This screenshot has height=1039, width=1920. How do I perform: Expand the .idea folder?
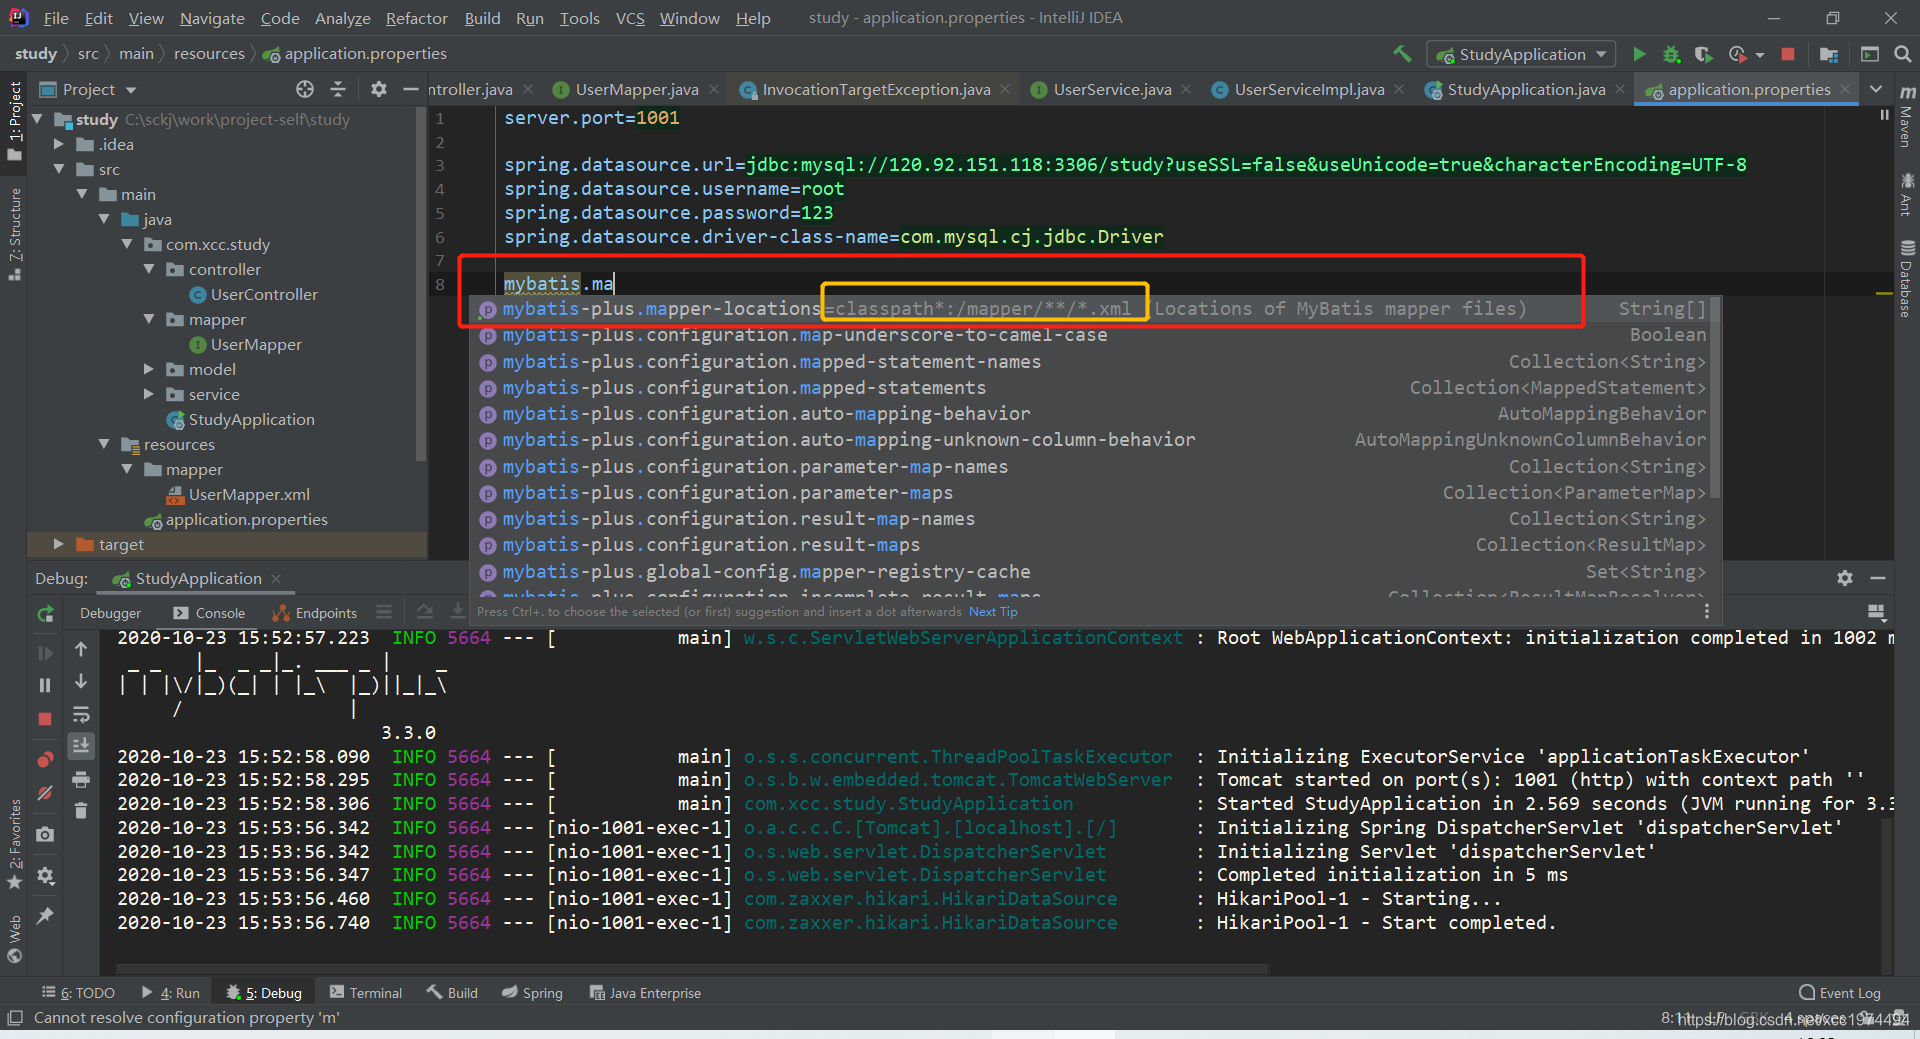point(59,144)
